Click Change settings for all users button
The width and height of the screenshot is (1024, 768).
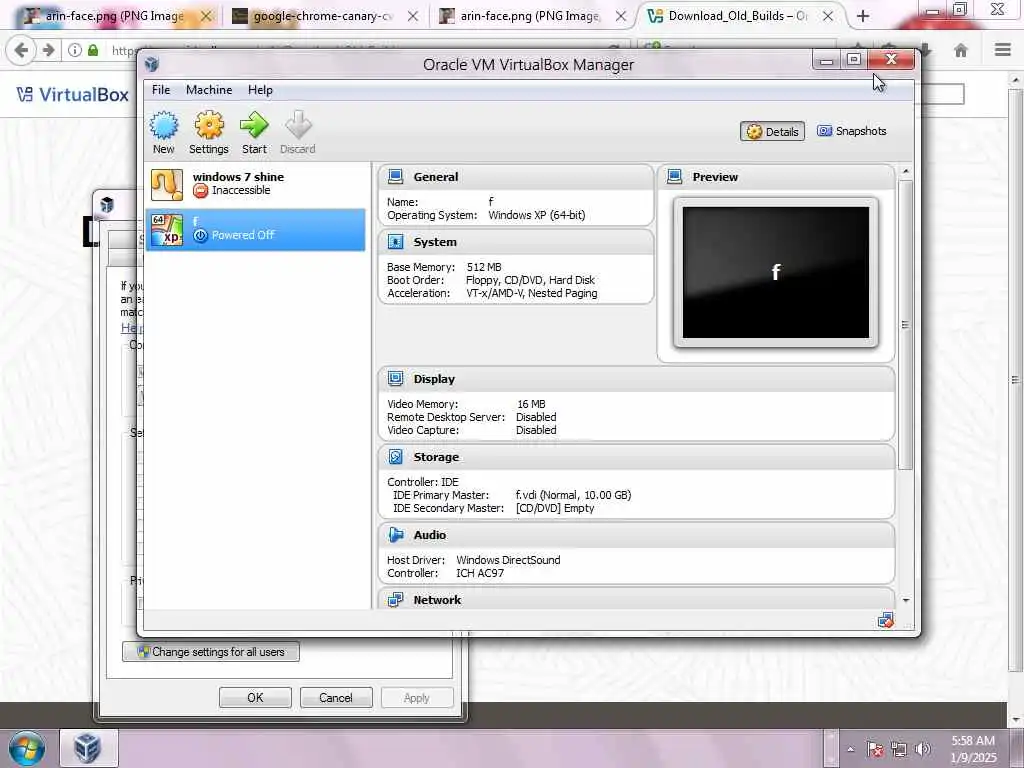211,652
